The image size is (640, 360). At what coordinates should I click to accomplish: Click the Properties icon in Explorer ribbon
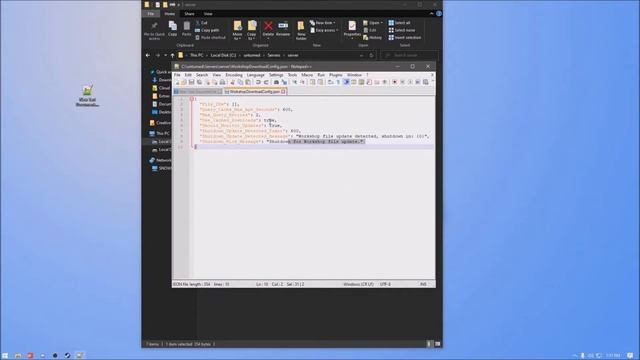(x=352, y=27)
